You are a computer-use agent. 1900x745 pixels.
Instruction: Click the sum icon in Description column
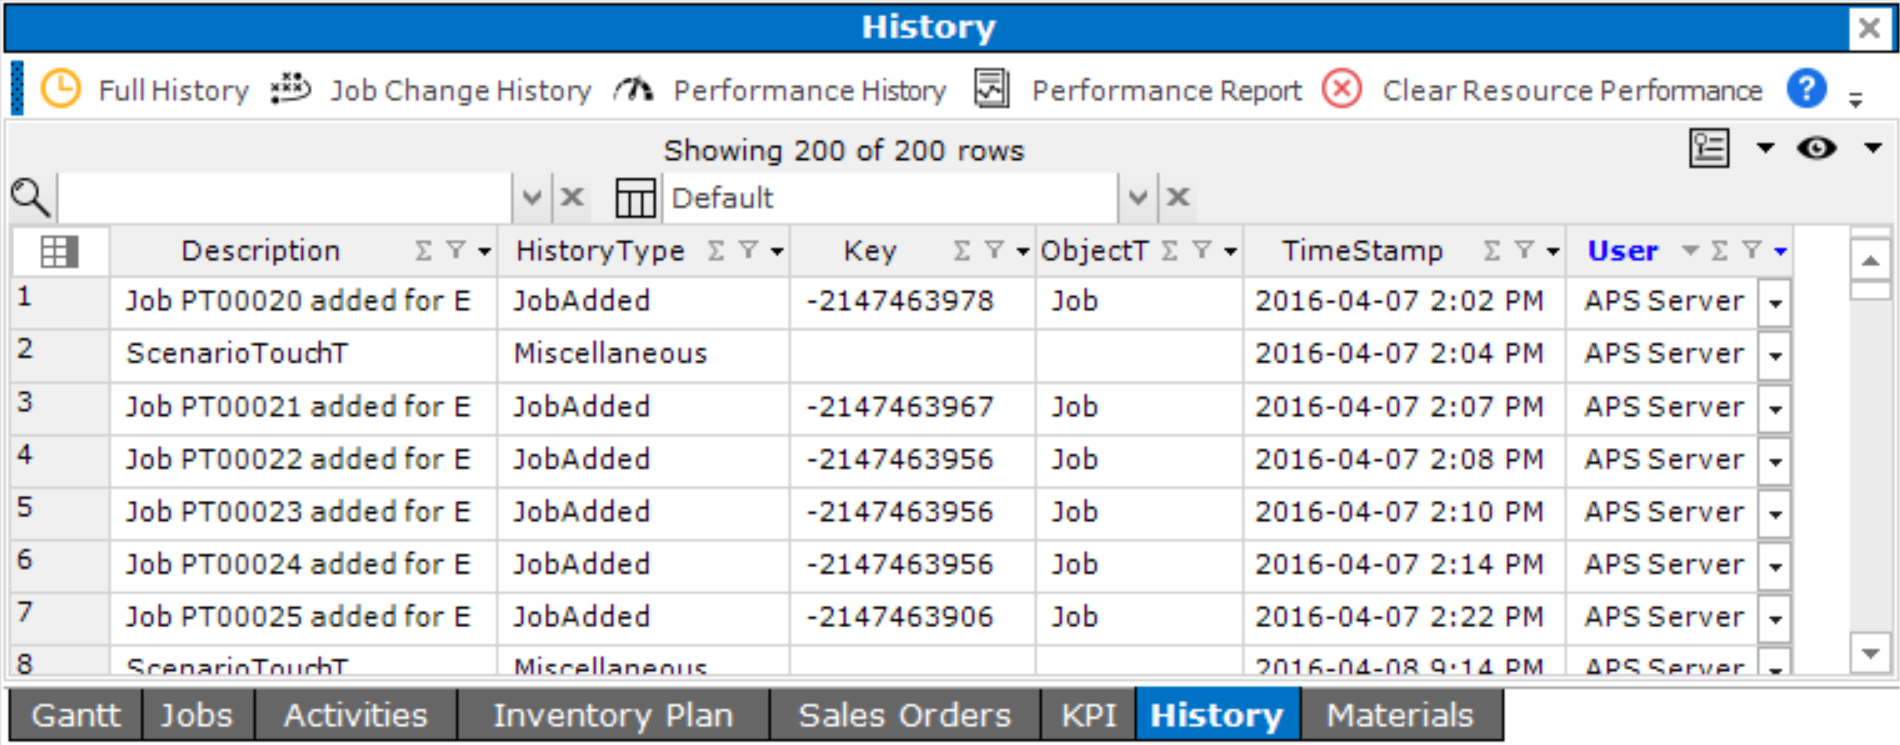click(x=423, y=251)
